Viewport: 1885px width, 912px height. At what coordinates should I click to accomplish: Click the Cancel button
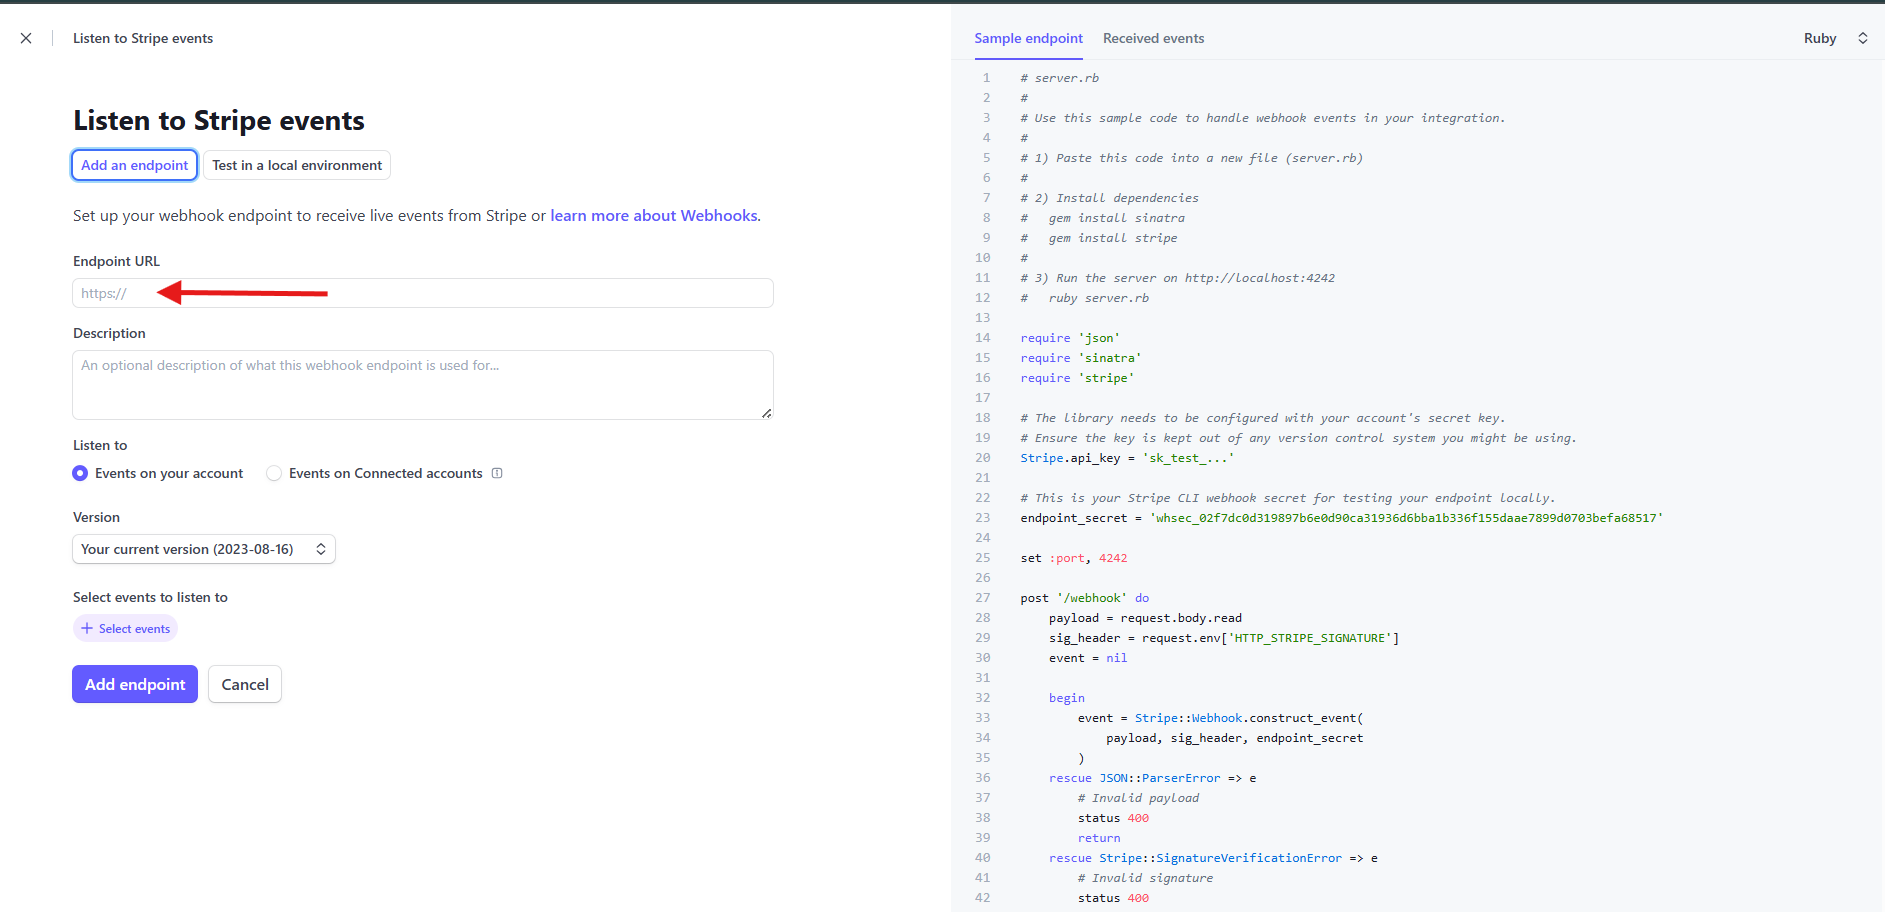[x=245, y=684]
